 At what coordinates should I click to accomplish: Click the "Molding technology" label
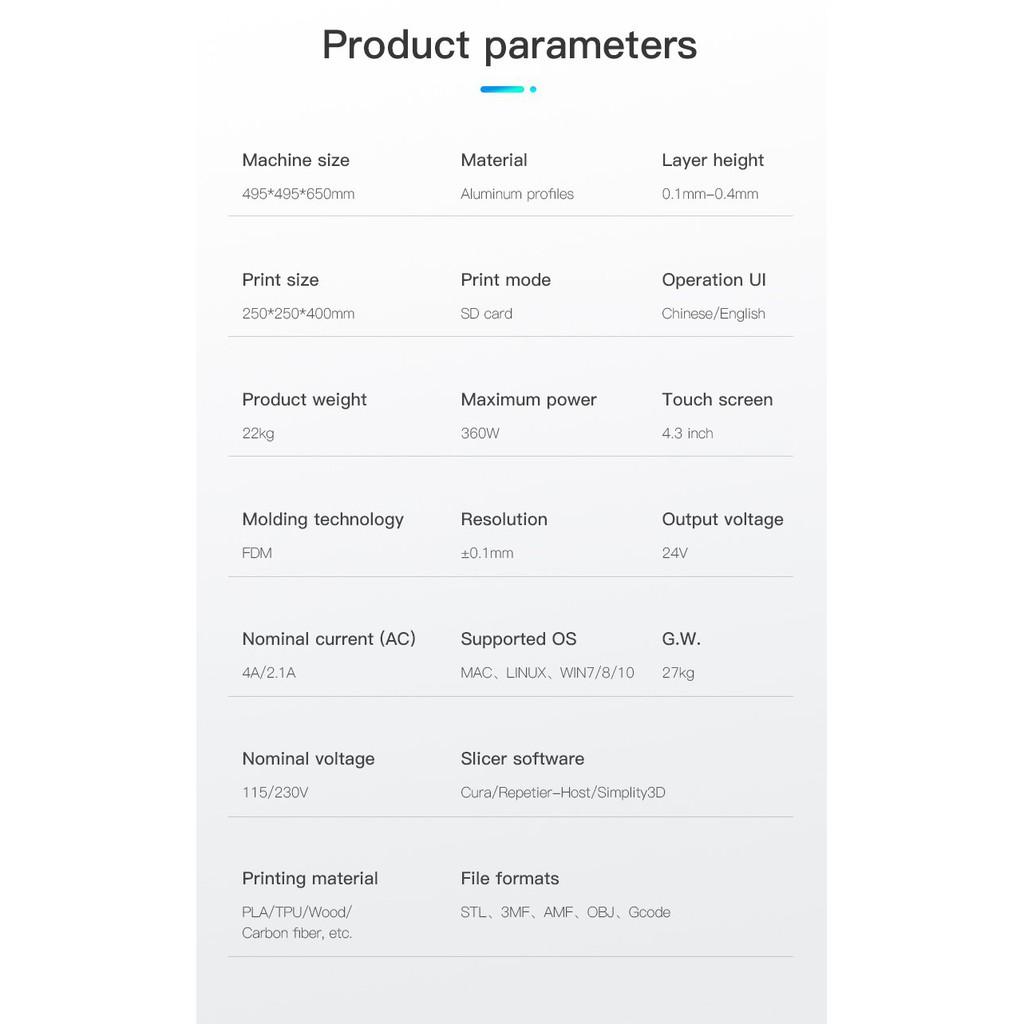[322, 519]
